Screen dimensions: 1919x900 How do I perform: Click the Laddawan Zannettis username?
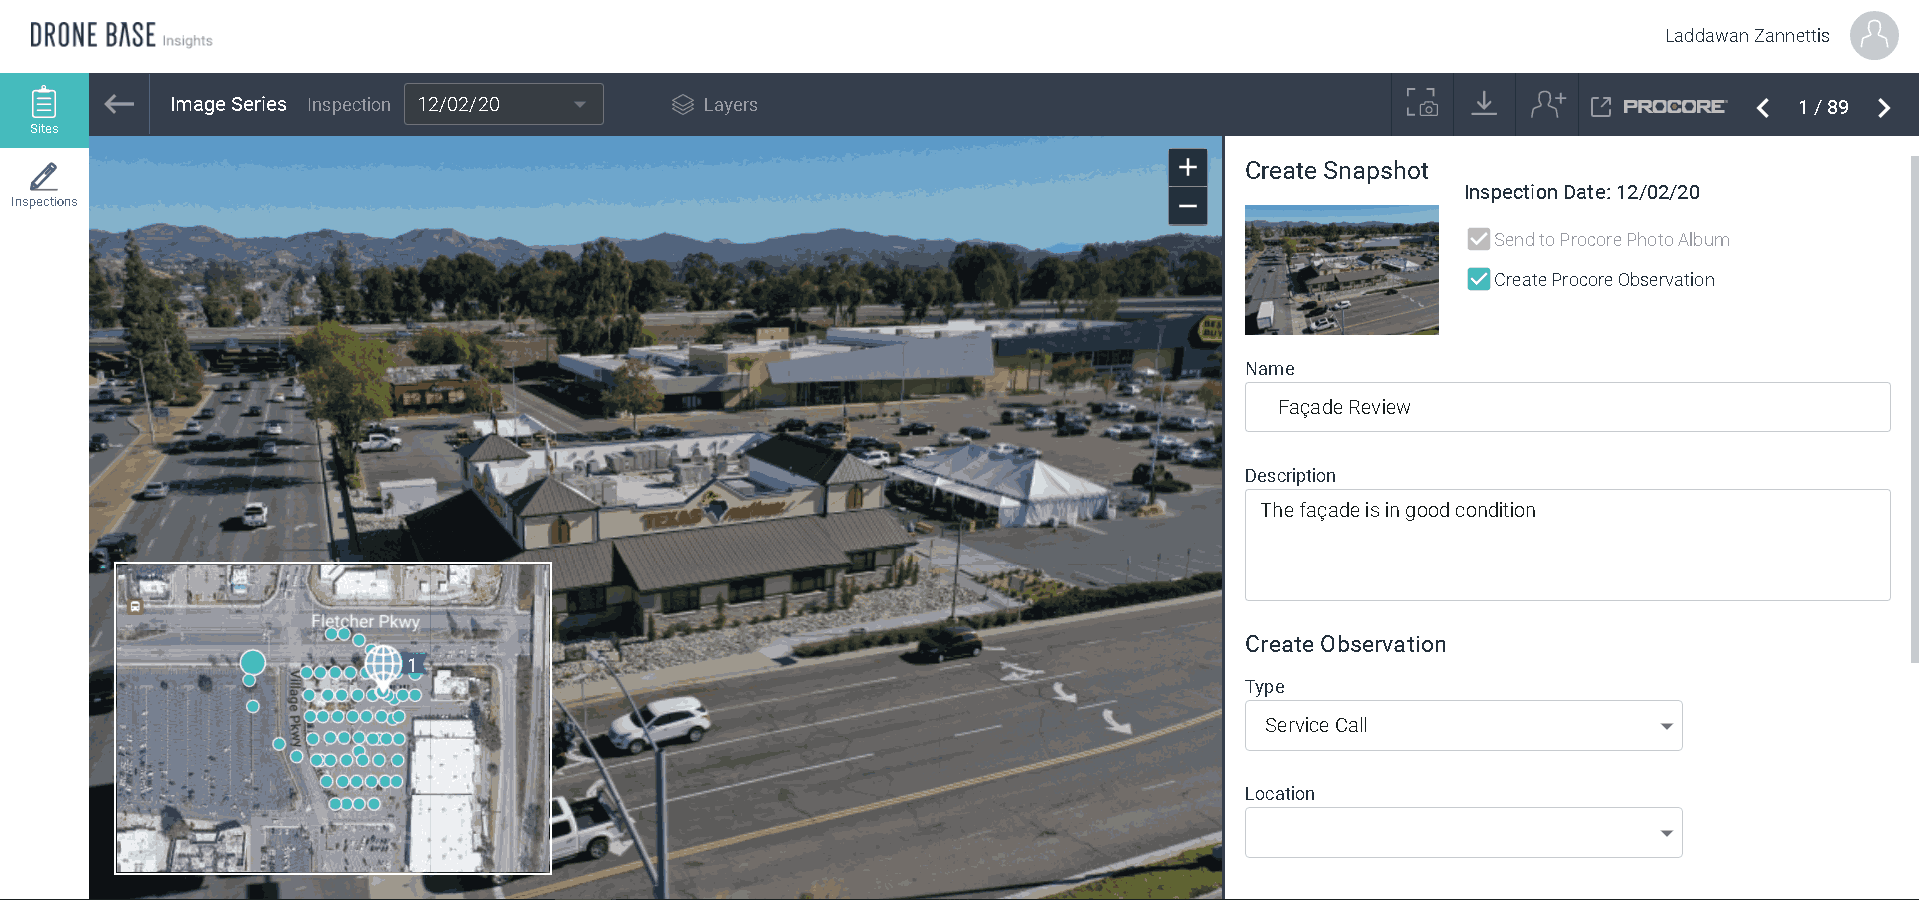tap(1747, 36)
